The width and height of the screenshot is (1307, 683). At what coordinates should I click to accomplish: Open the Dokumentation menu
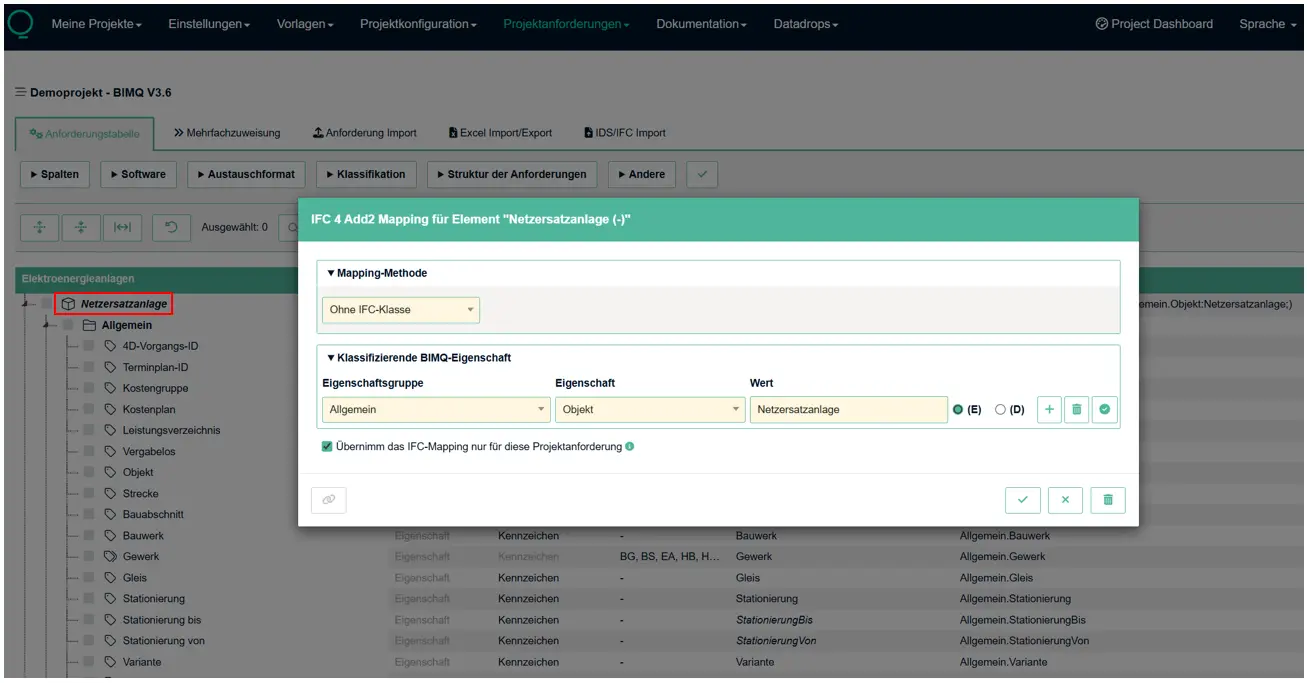701,24
